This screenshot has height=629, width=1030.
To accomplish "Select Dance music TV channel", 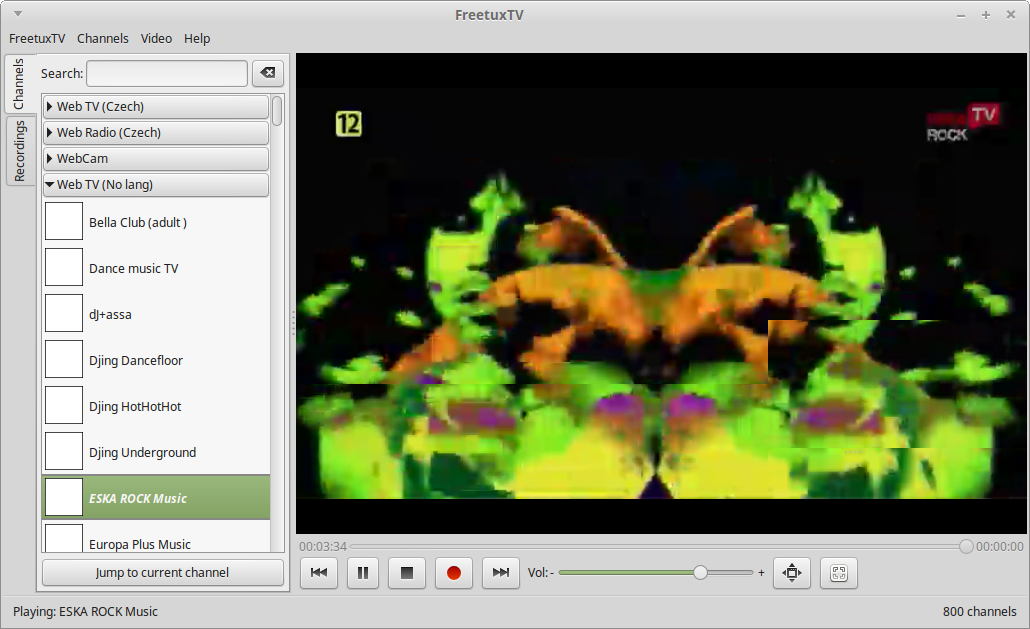I will coord(156,268).
